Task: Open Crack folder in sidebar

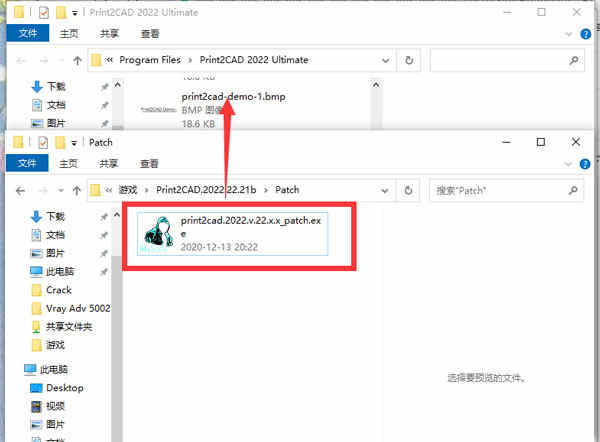Action: click(x=59, y=290)
